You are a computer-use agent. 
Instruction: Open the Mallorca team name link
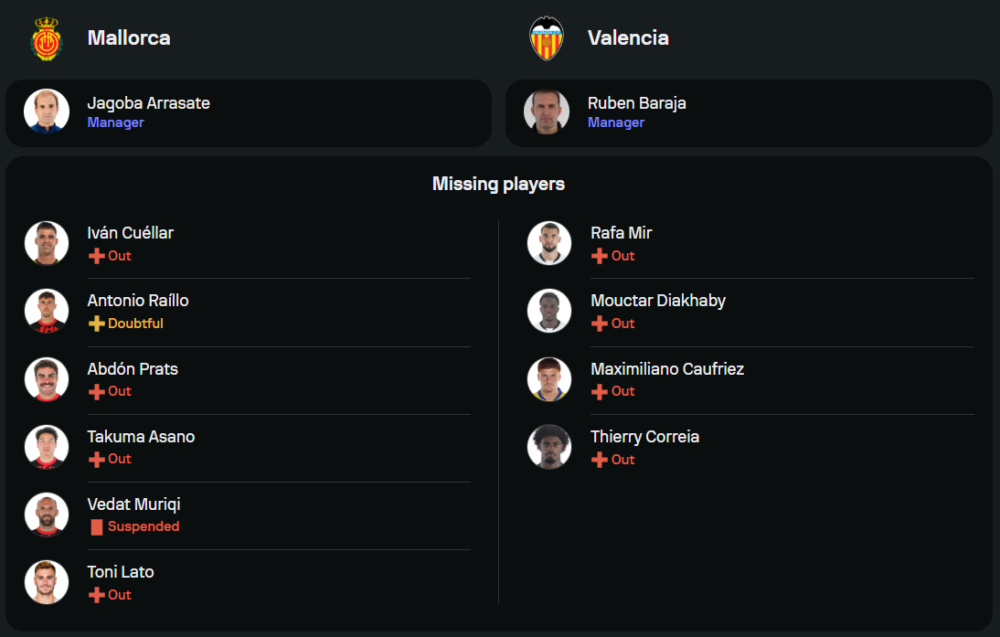[x=129, y=38]
